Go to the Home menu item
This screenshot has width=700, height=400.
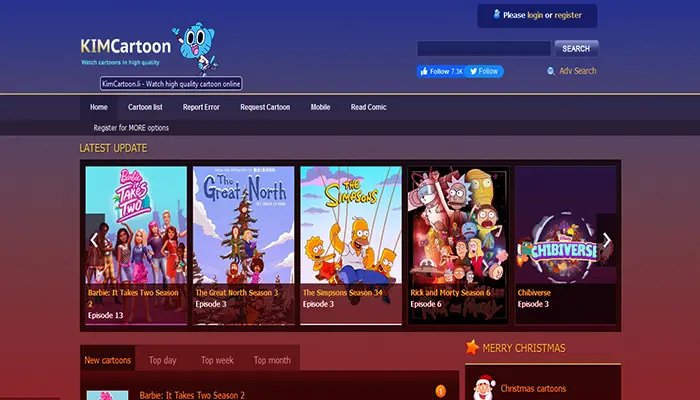[x=99, y=107]
